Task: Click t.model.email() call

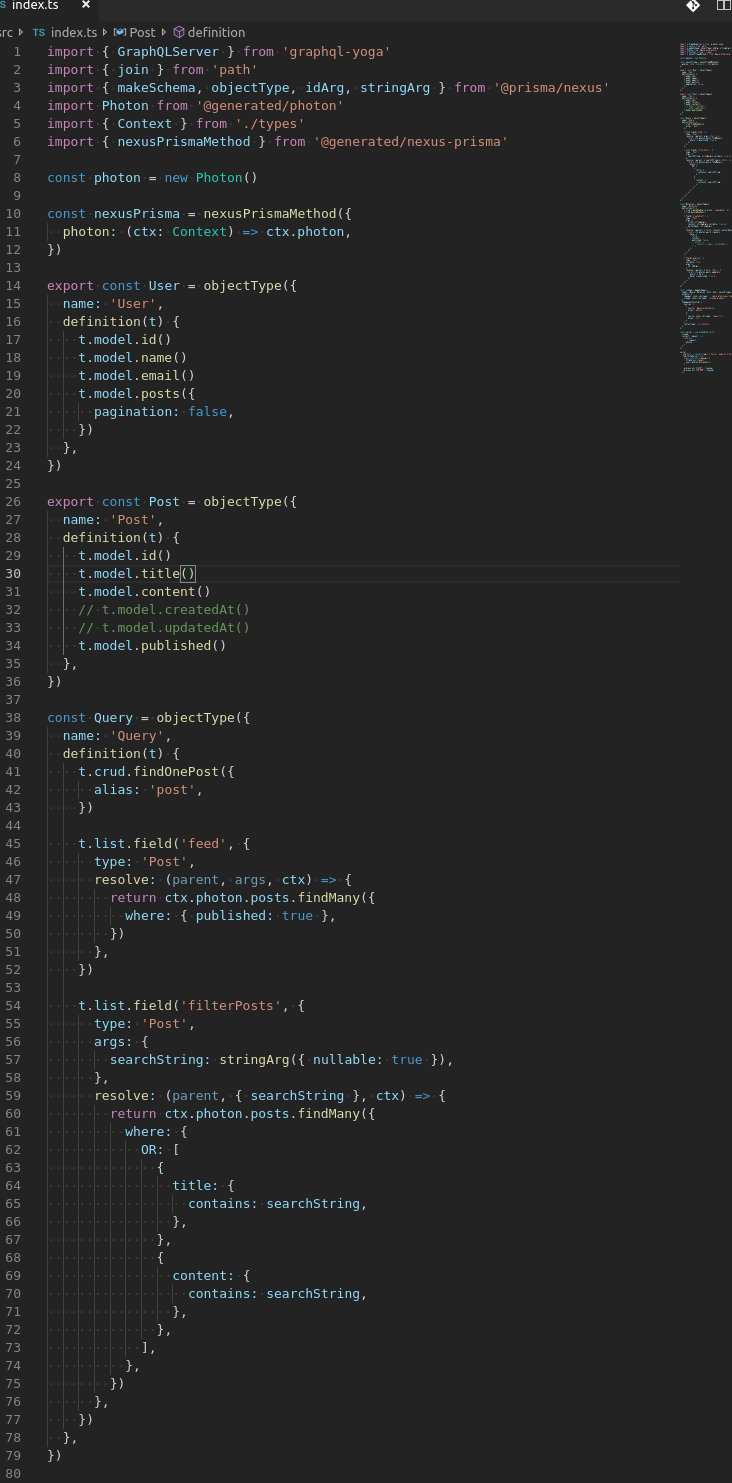Action: pyautogui.click(x=137, y=376)
